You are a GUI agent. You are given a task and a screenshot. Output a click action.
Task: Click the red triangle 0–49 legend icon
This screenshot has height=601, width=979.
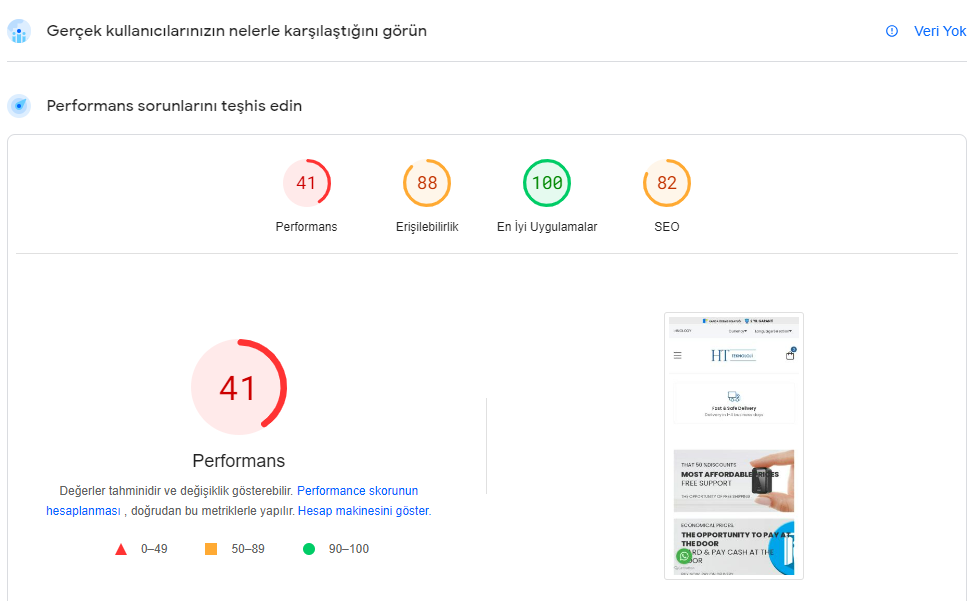(x=121, y=549)
